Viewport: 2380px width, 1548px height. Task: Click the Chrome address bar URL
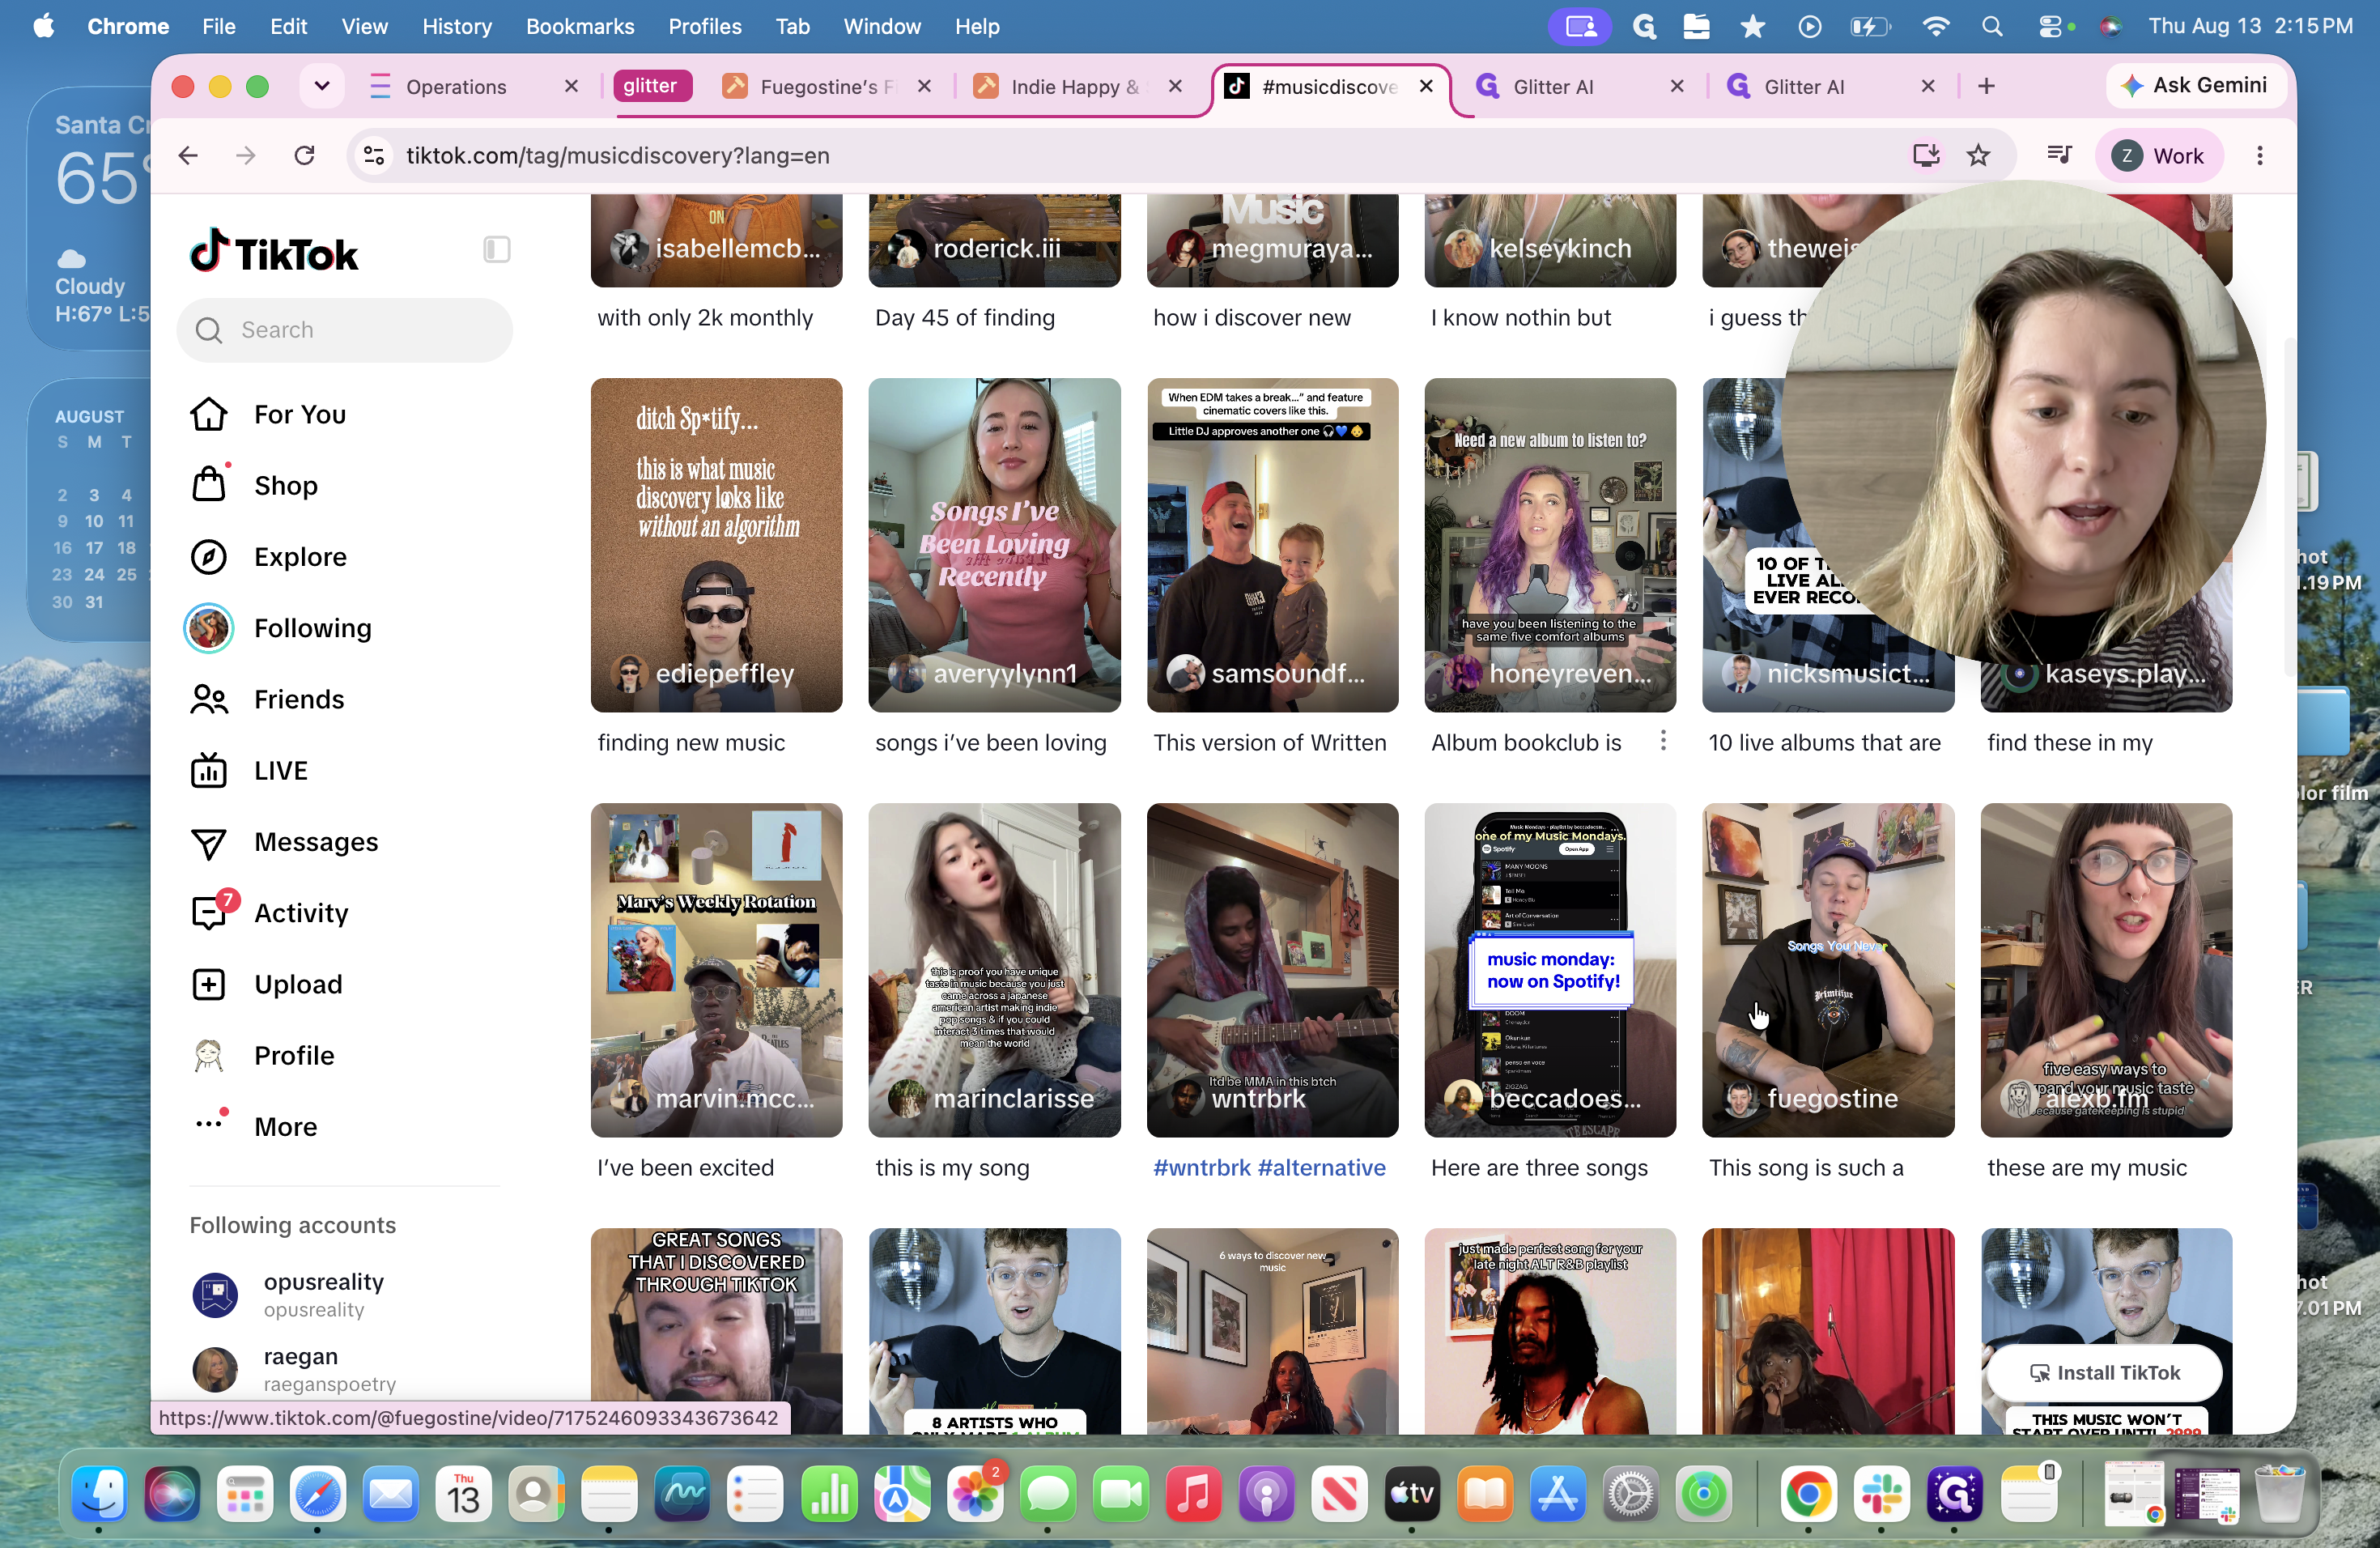click(x=617, y=156)
